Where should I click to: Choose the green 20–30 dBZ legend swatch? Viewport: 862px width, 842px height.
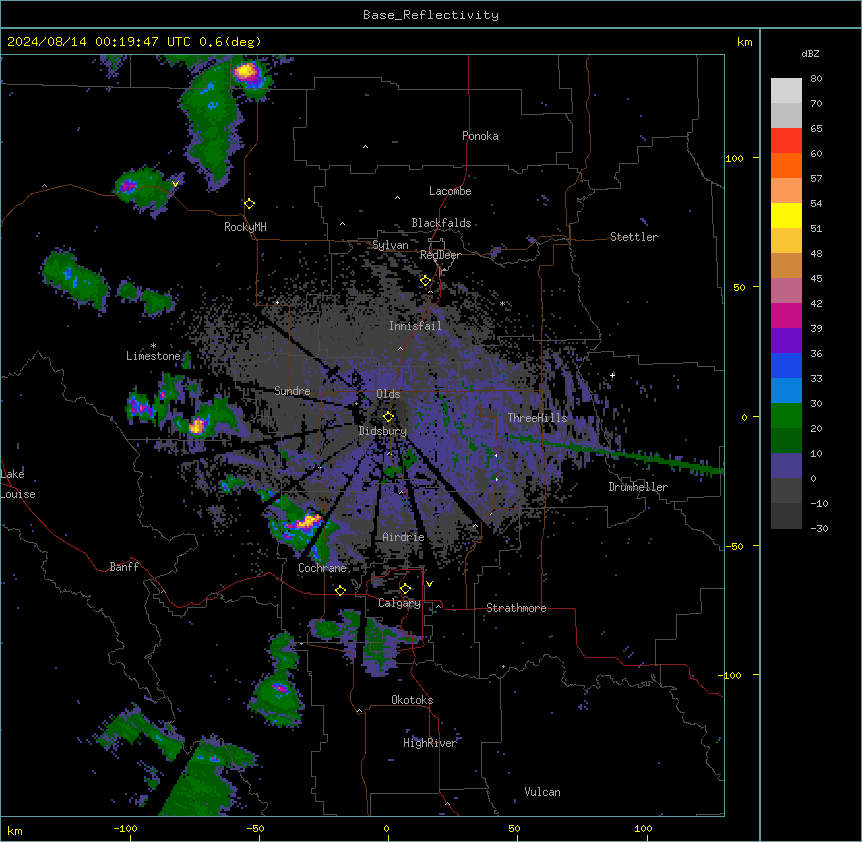point(786,416)
